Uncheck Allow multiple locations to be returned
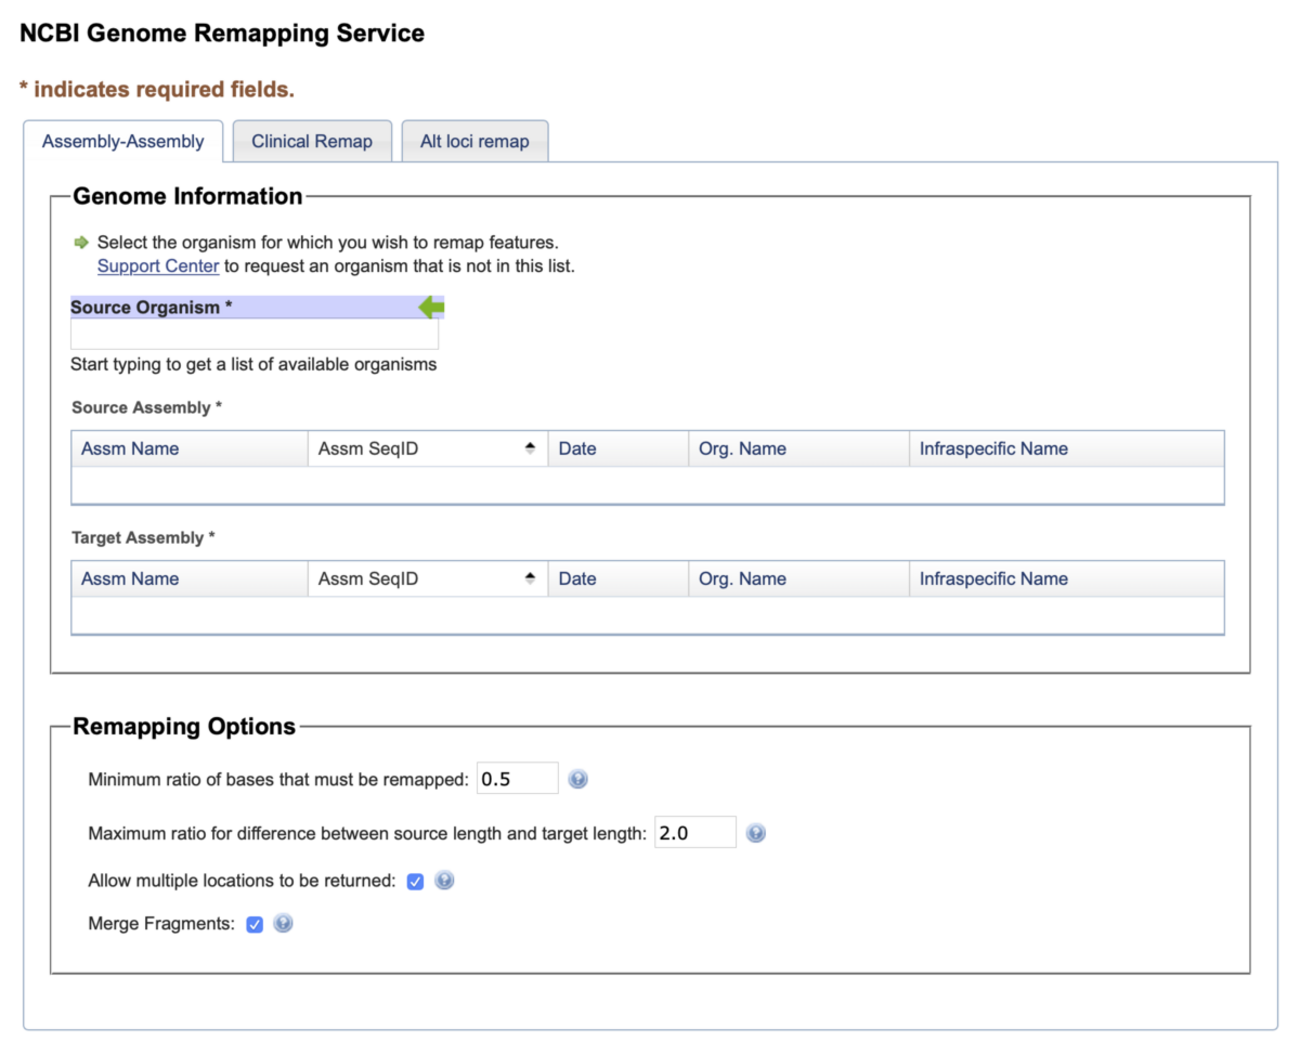1300x1041 pixels. coord(415,881)
